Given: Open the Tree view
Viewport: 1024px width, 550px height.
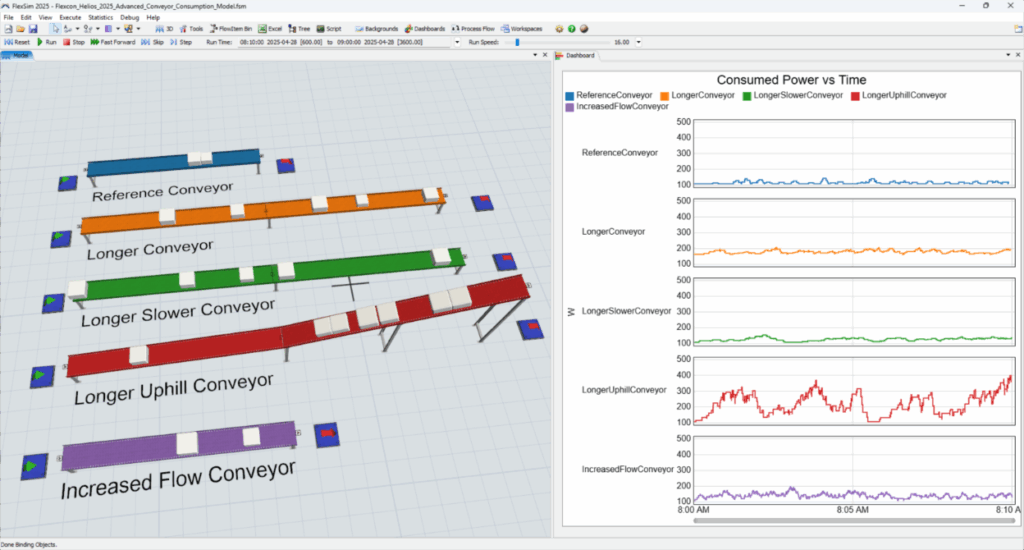Looking at the screenshot, I should [x=301, y=30].
